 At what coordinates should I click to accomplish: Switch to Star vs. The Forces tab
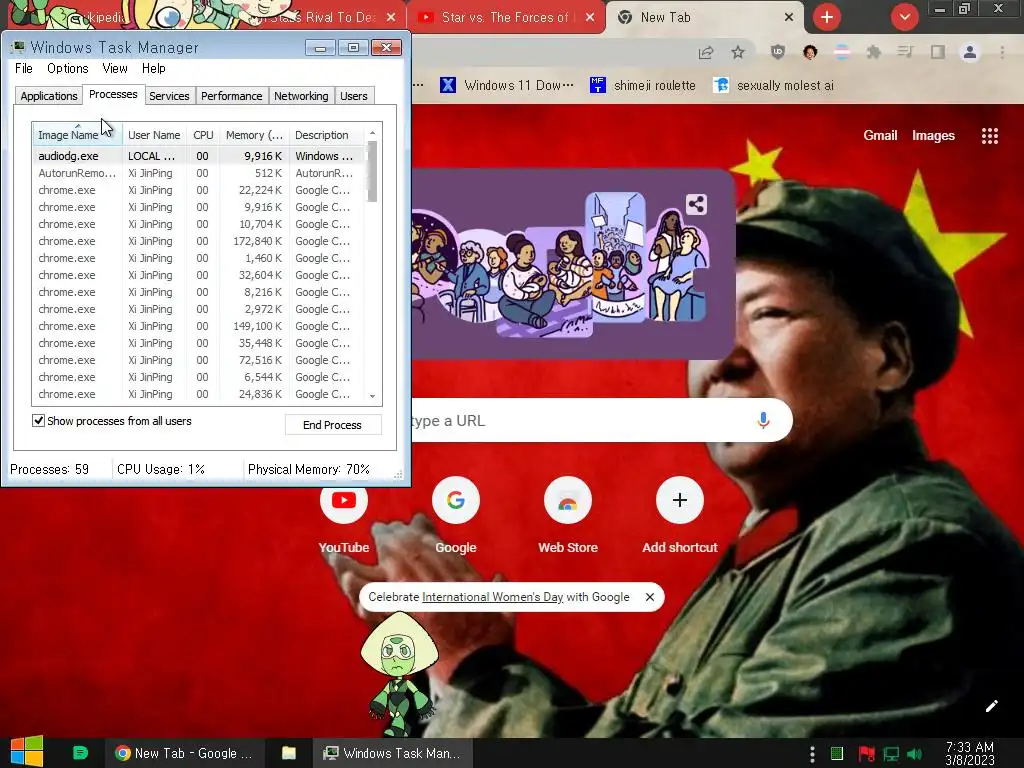pos(506,18)
